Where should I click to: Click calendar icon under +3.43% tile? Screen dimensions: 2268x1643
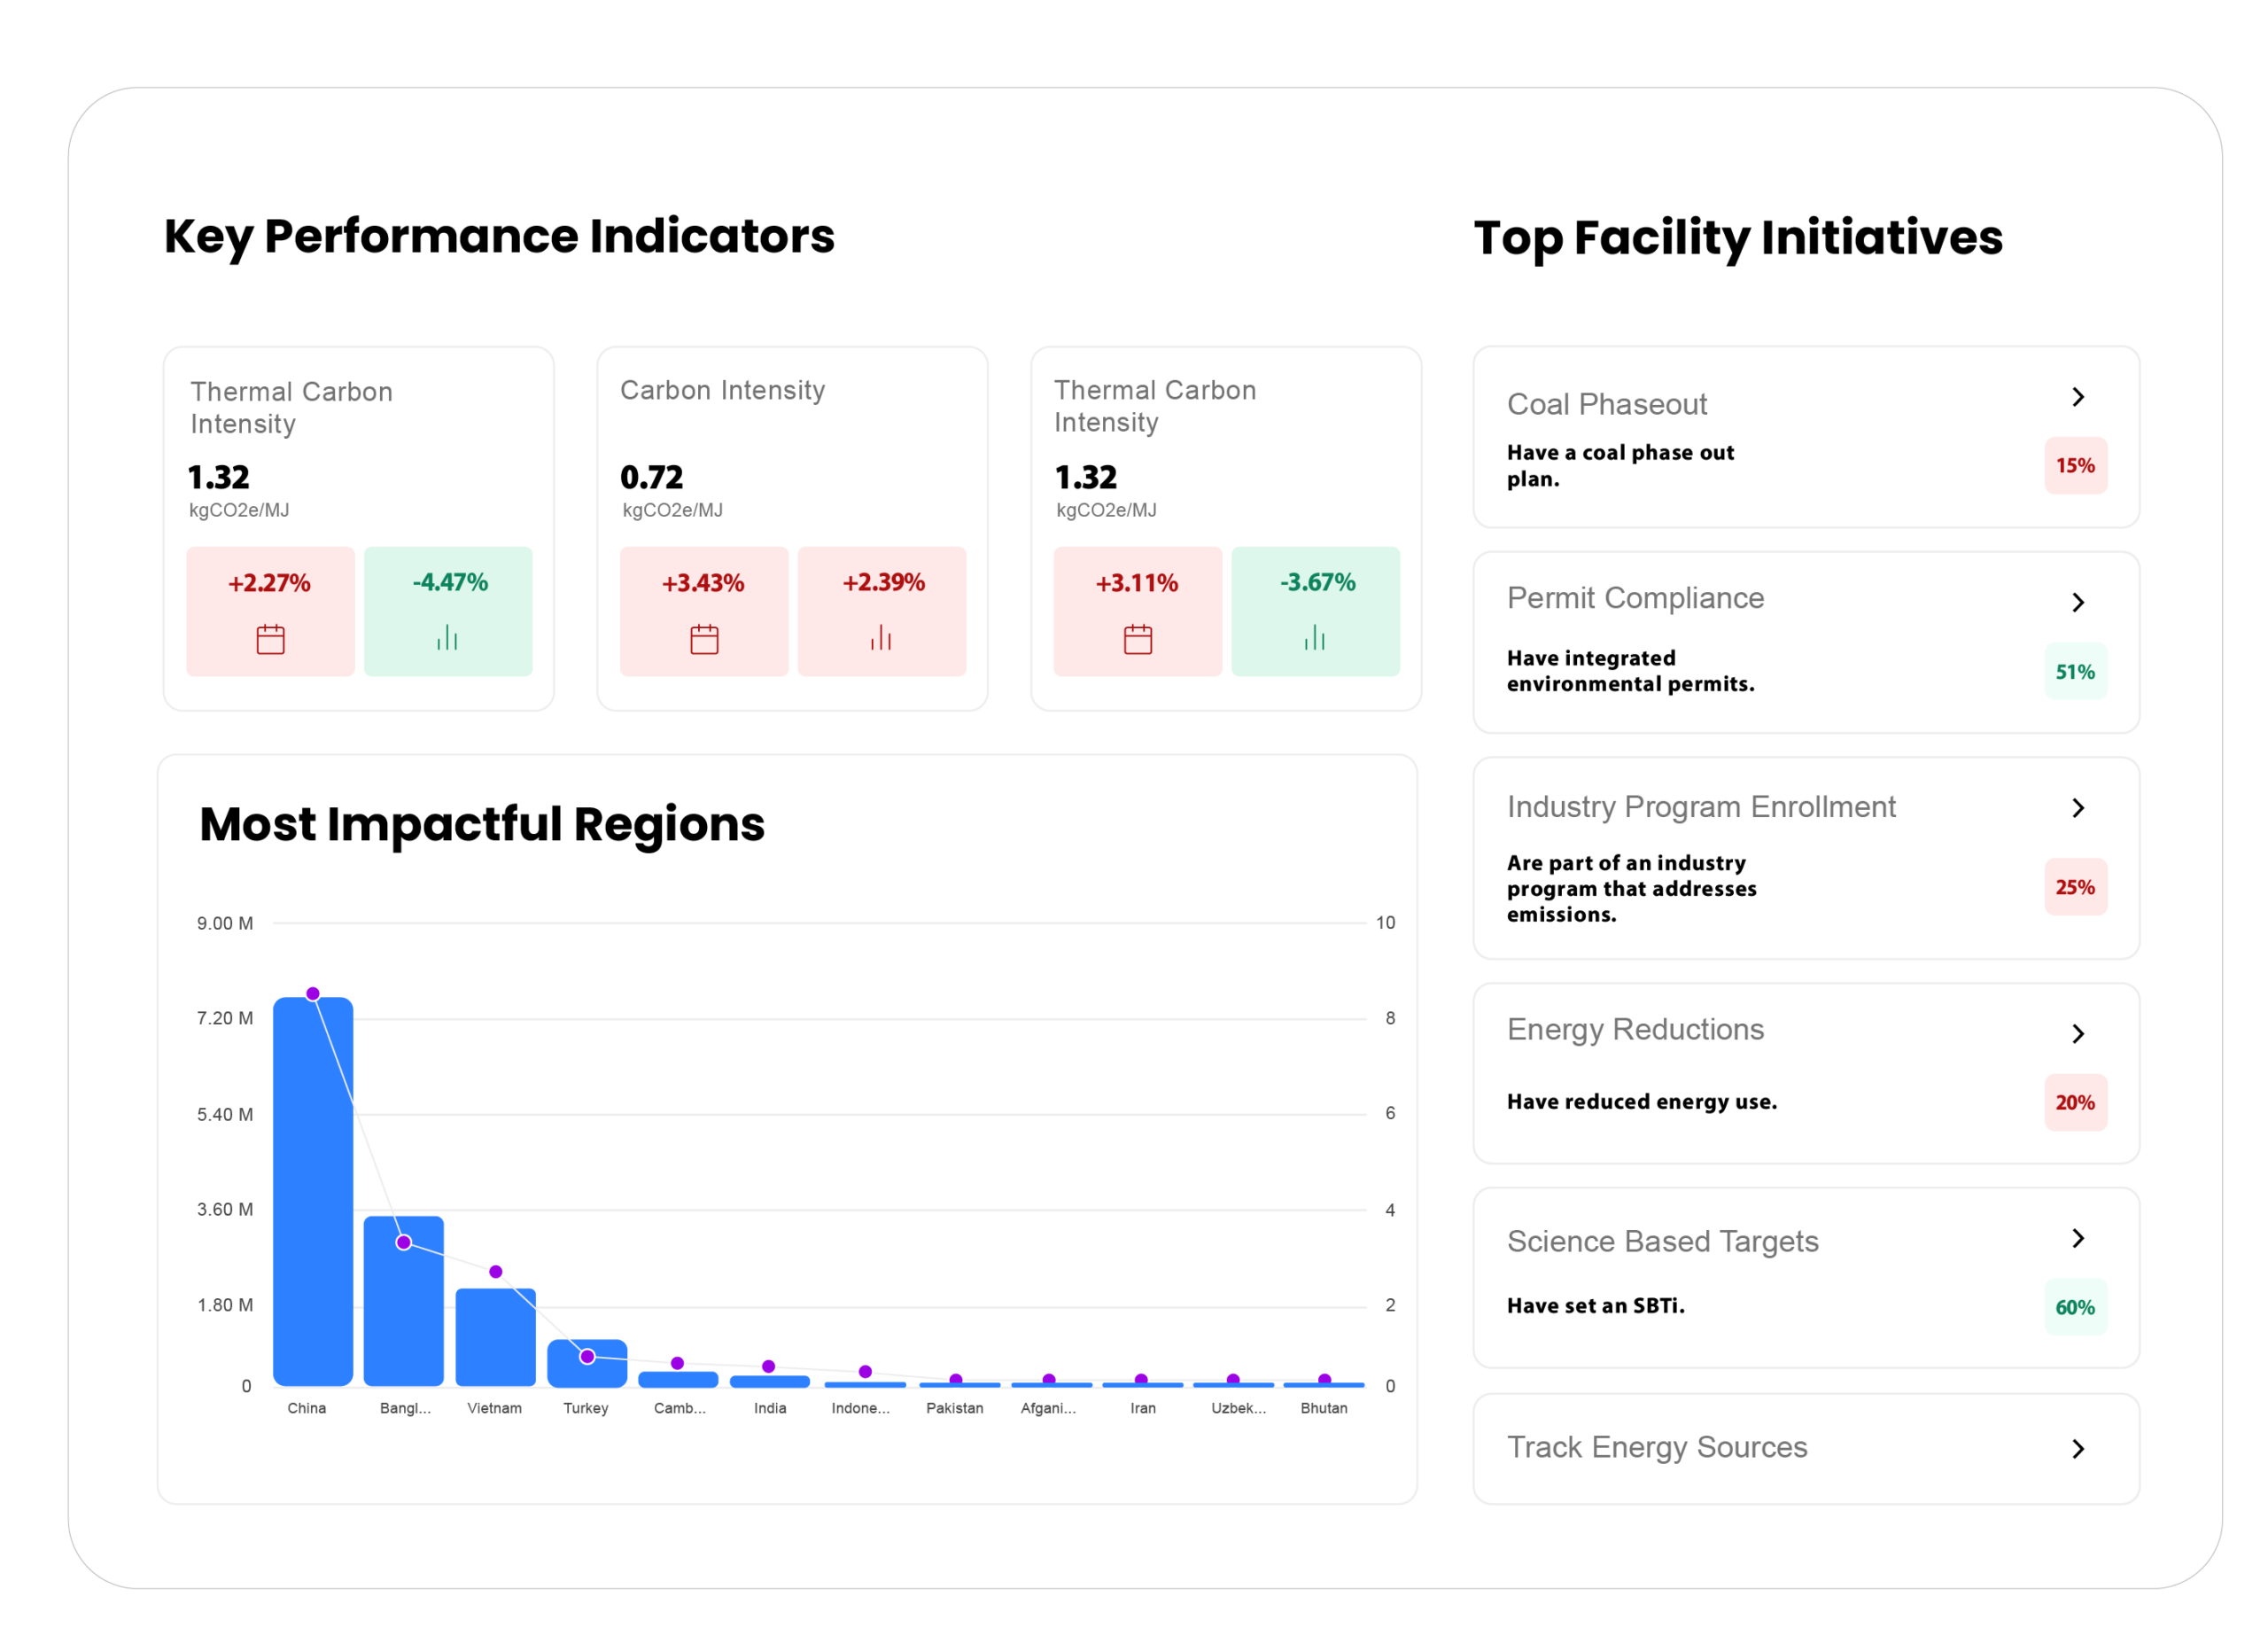click(704, 639)
